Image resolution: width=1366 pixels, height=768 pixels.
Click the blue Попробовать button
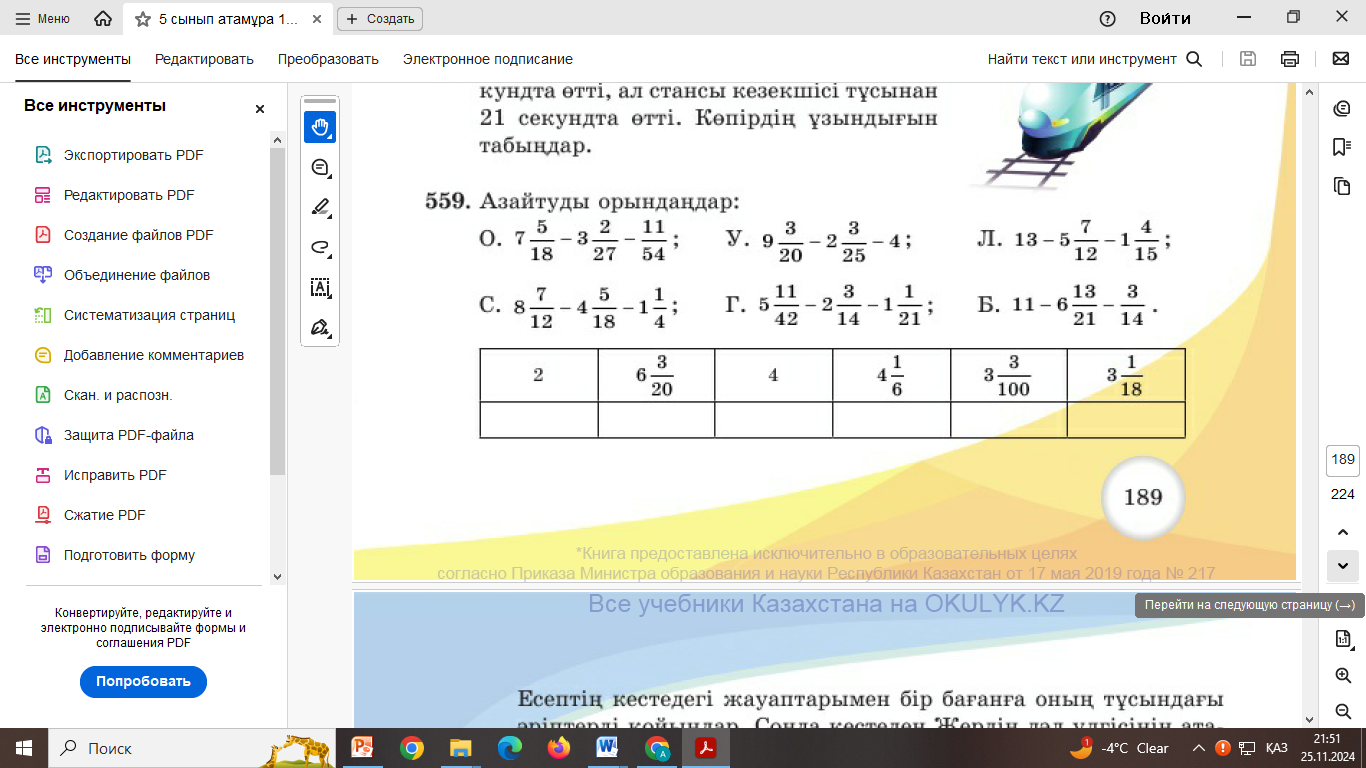coord(143,681)
